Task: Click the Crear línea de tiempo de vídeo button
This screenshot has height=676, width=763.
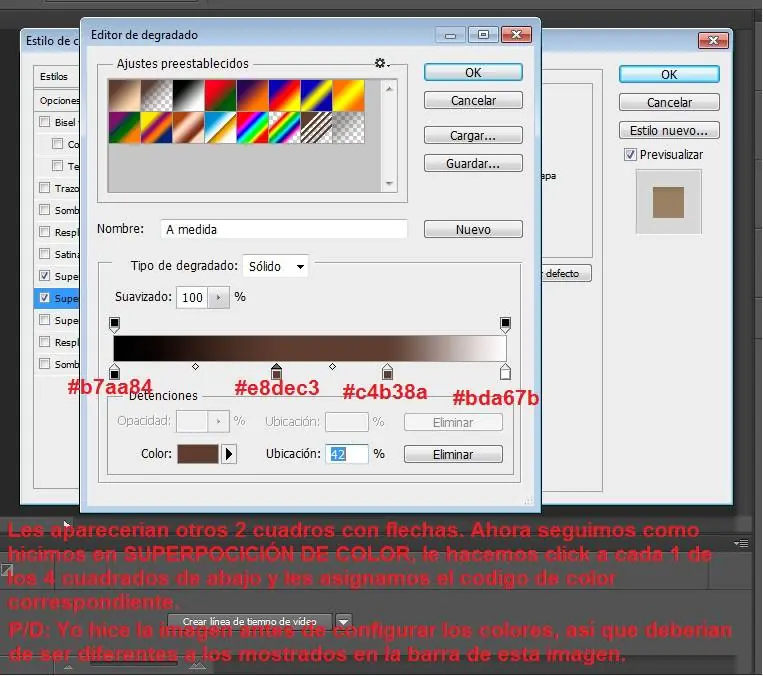Action: point(250,621)
